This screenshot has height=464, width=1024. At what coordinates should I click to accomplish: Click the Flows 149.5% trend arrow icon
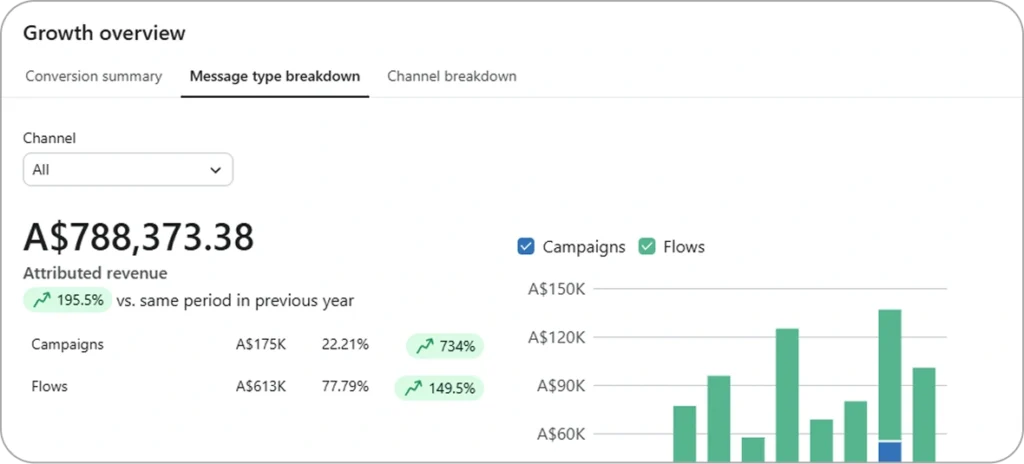pos(413,387)
